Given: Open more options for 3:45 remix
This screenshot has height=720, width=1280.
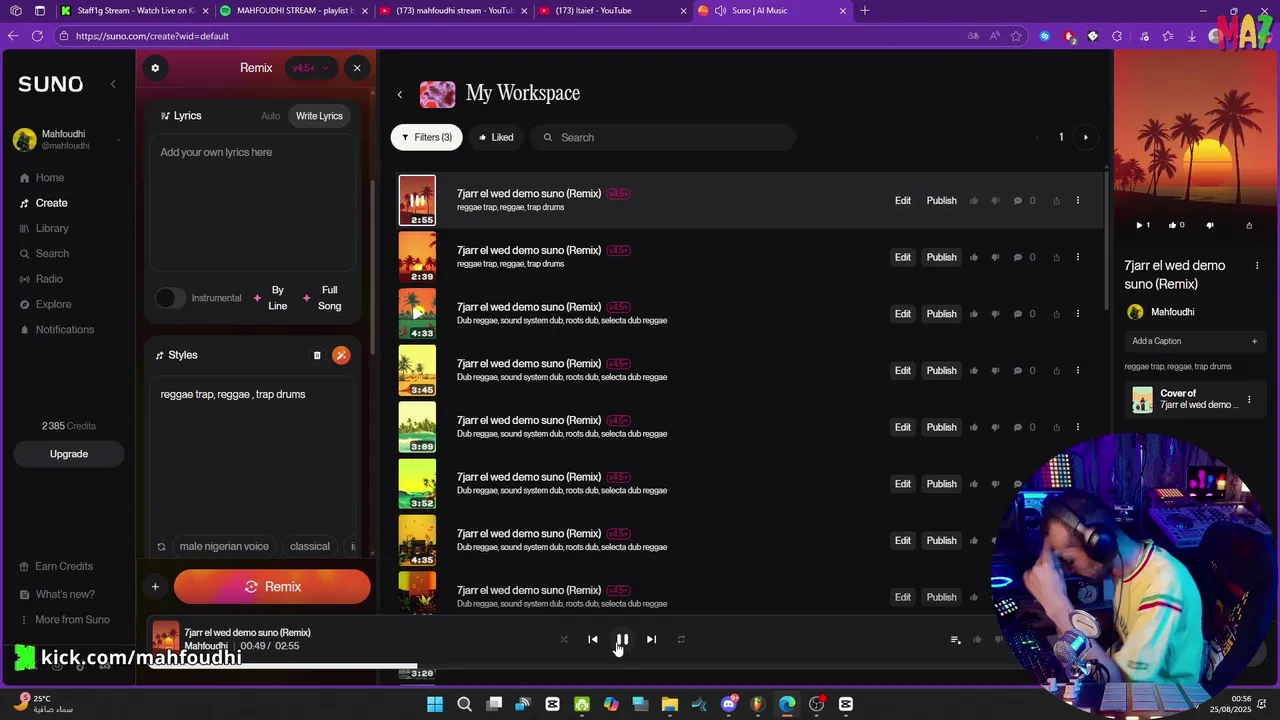Looking at the screenshot, I should tap(1077, 371).
